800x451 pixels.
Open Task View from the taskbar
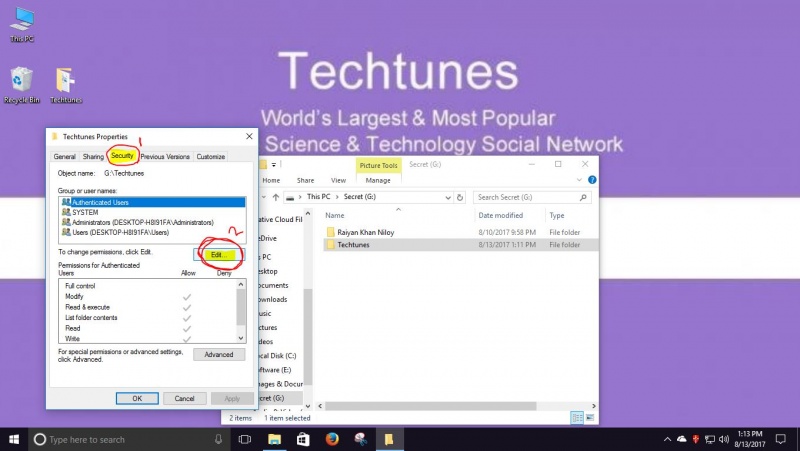click(245, 439)
